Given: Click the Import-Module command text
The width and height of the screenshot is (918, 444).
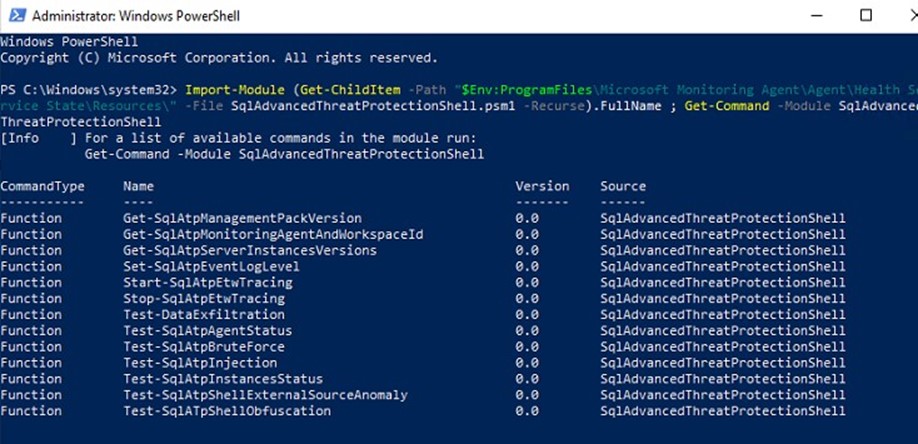Looking at the screenshot, I should [235, 90].
